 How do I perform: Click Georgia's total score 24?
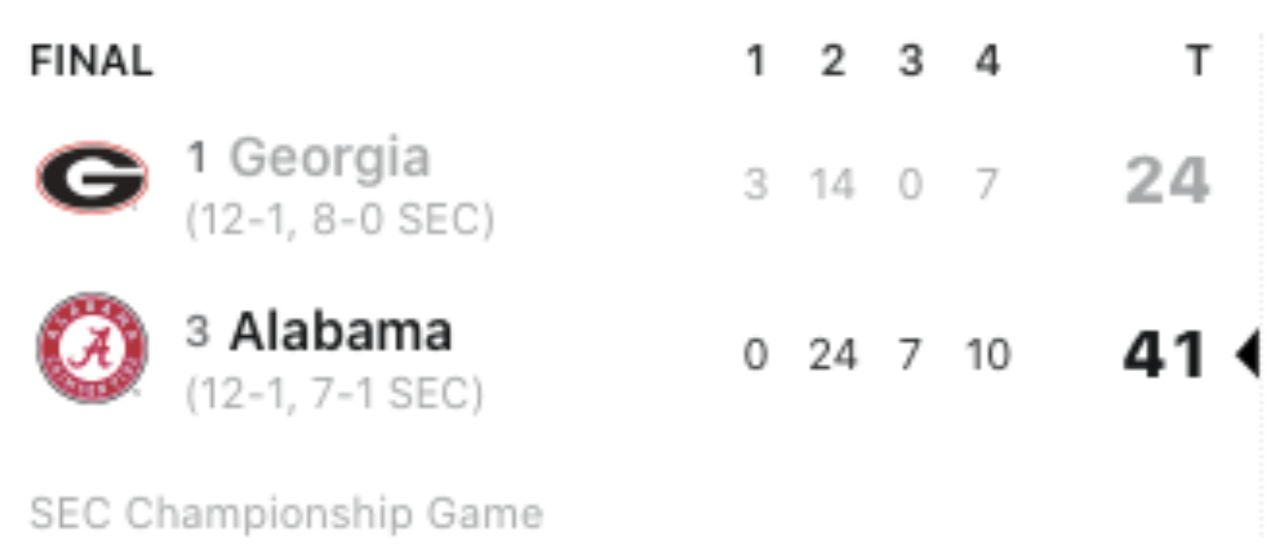(x=1167, y=182)
